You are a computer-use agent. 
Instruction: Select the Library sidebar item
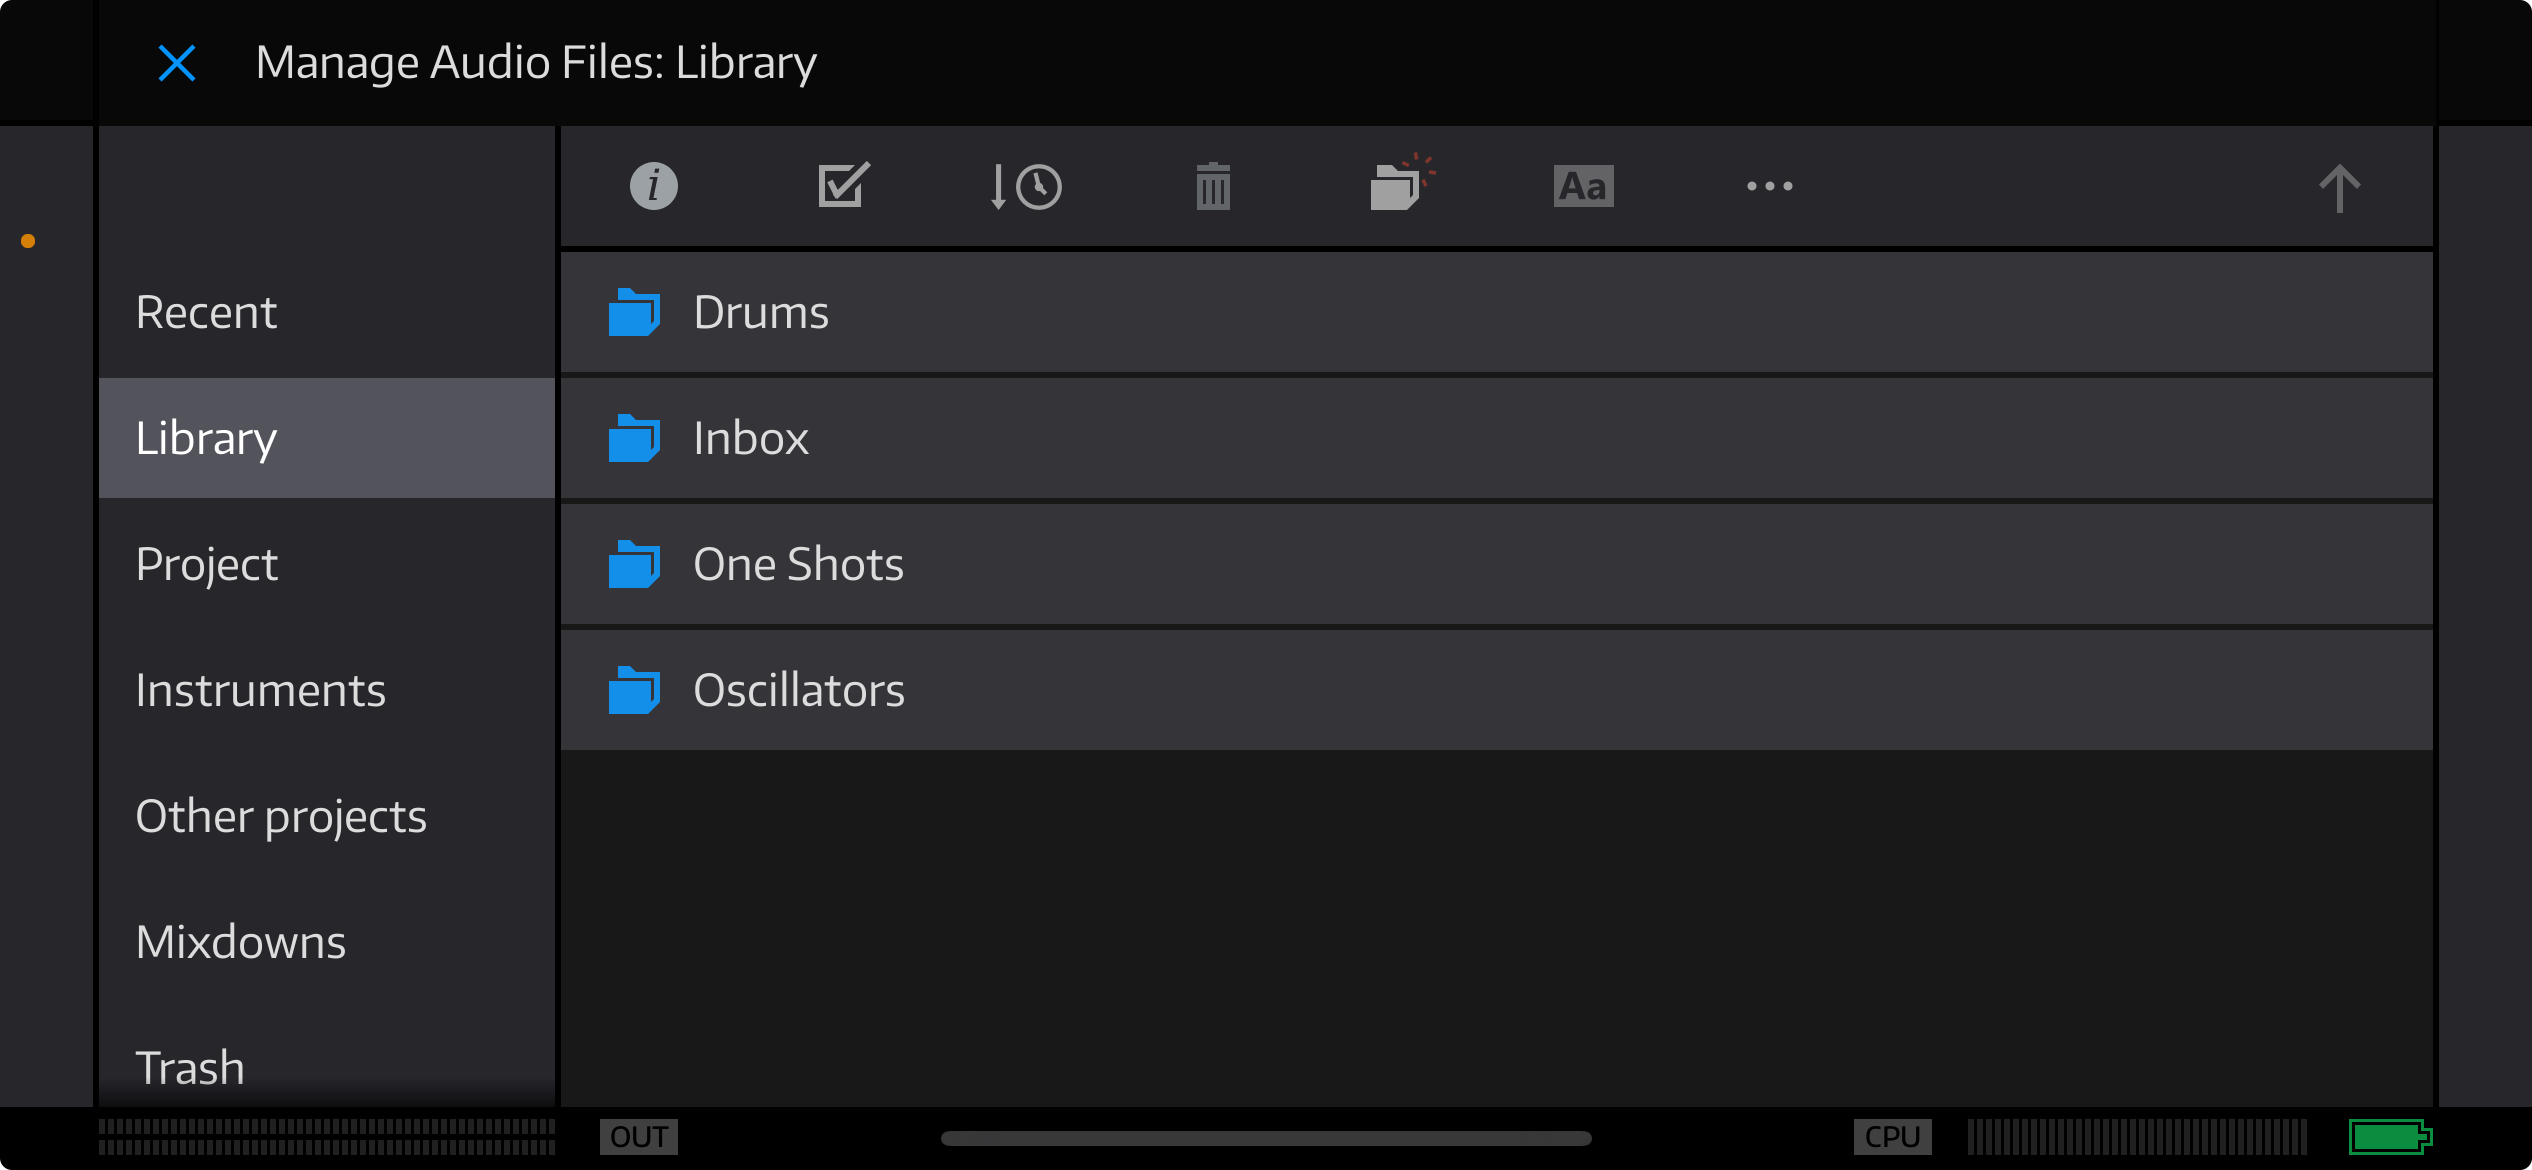pos(327,438)
